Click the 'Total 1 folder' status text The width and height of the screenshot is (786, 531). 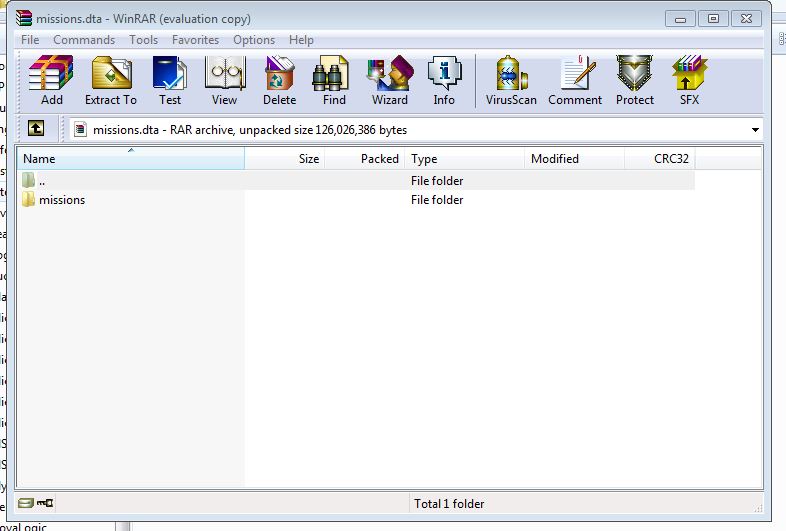[x=449, y=503]
